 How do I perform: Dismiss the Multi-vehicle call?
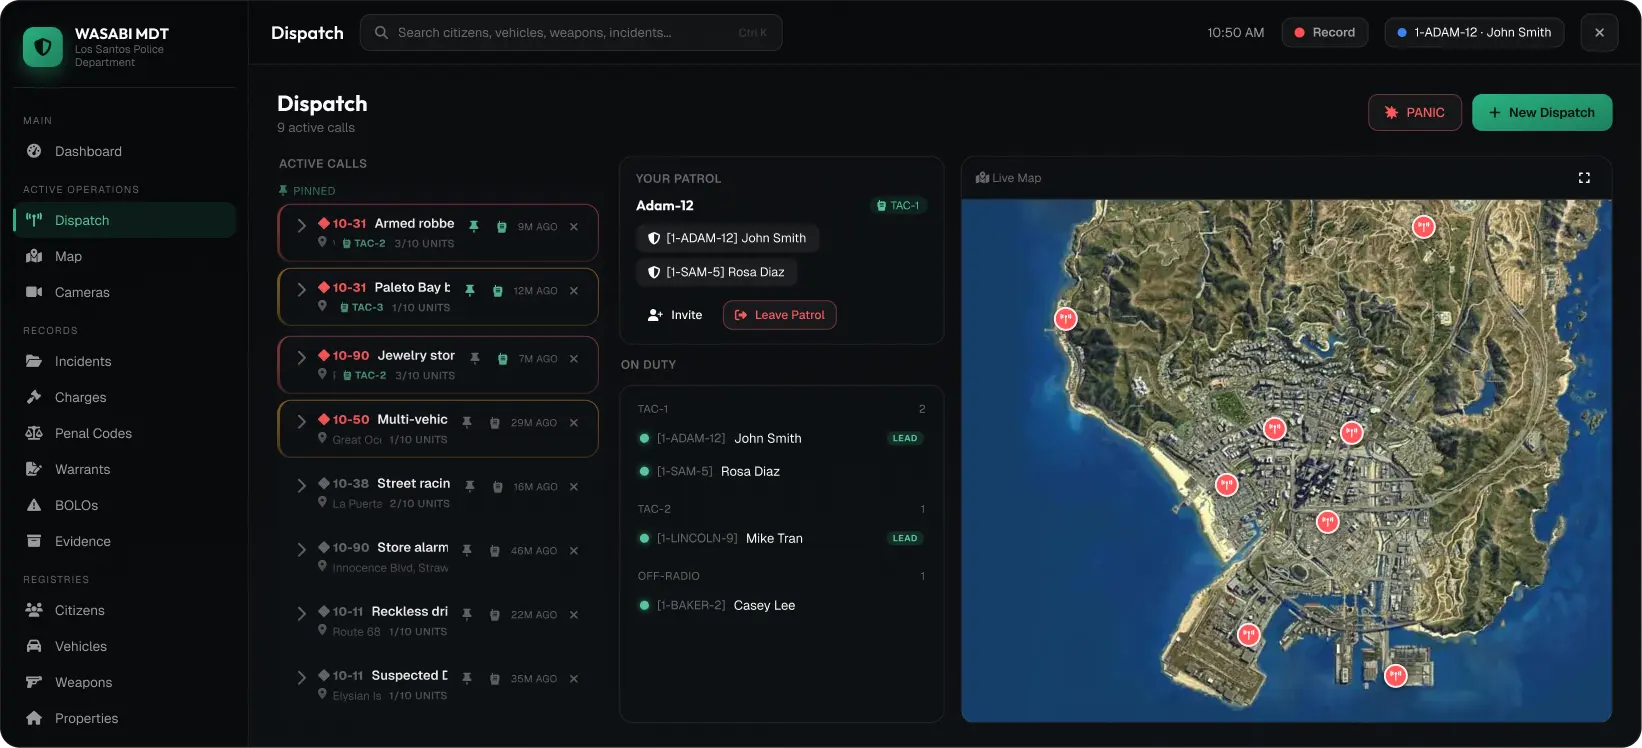pyautogui.click(x=574, y=423)
